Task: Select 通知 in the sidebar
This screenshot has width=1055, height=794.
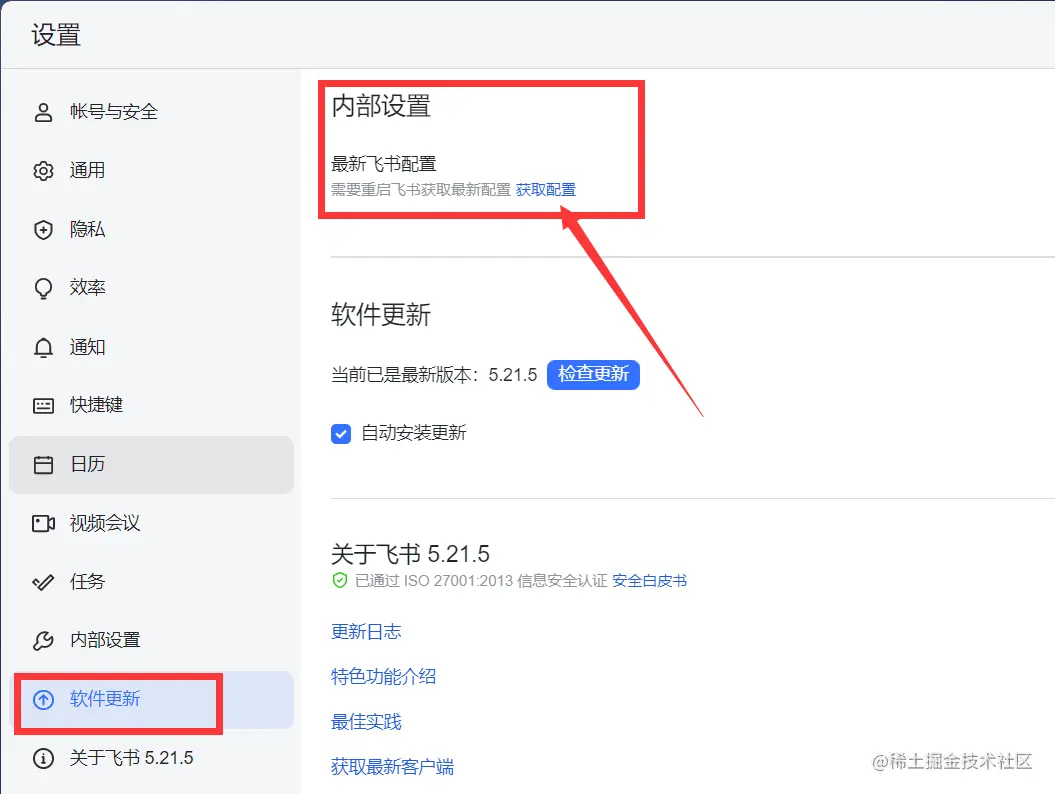Action: (151, 347)
